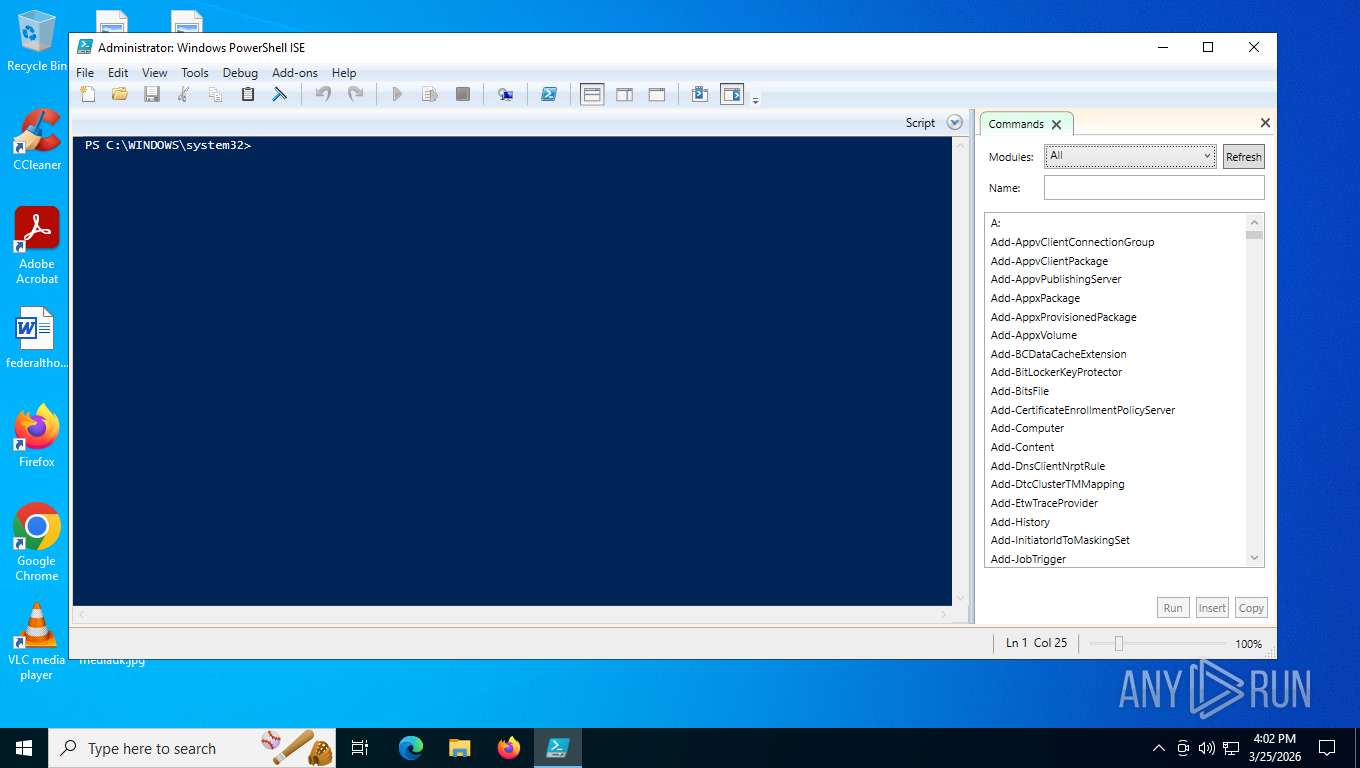Image resolution: width=1360 pixels, height=768 pixels.
Task: Click the Refresh button
Action: [x=1244, y=157]
